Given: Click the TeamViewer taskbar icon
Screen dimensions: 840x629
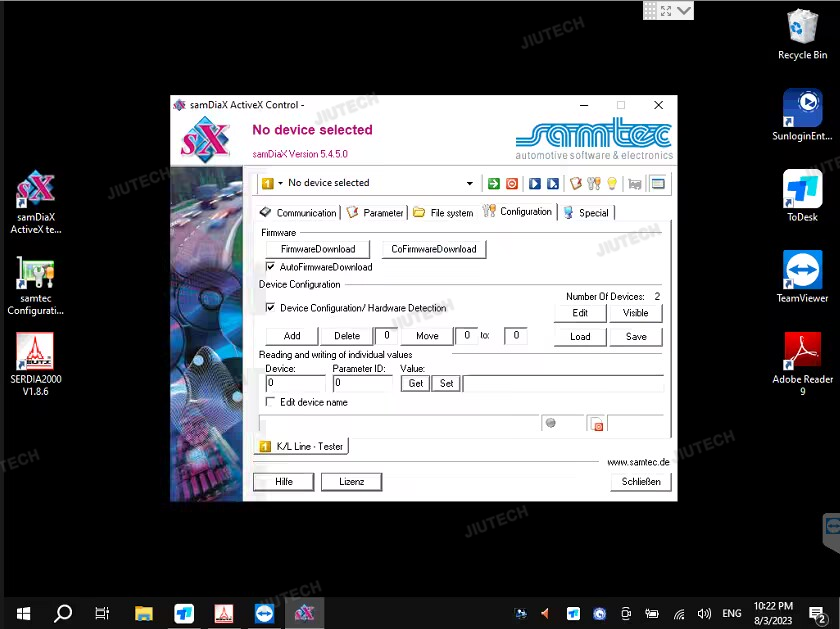Looking at the screenshot, I should point(264,613).
